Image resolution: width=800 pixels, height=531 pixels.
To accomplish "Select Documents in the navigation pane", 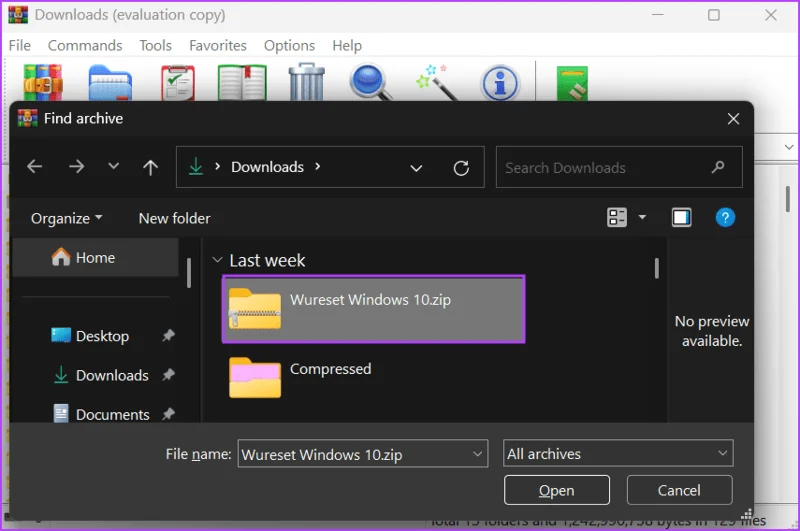I will [112, 414].
